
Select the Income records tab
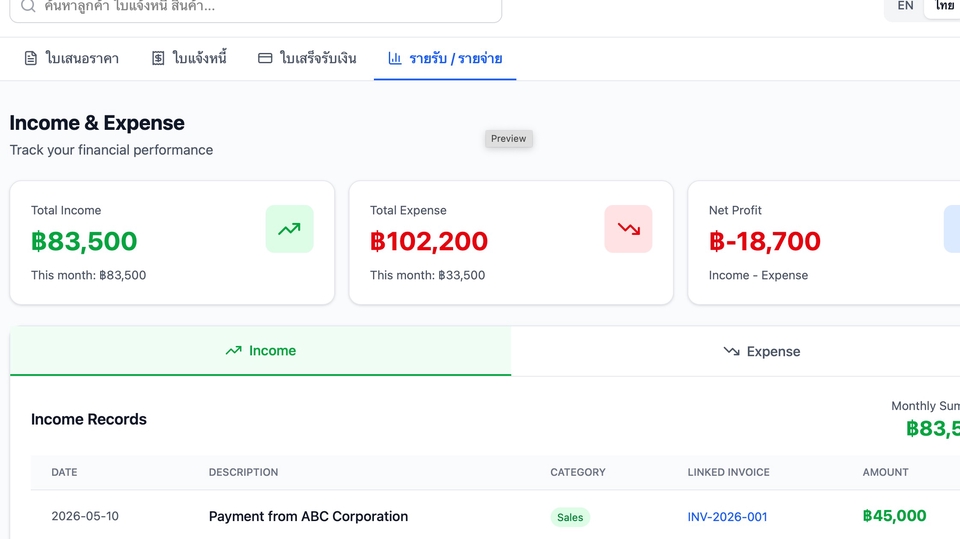point(261,351)
